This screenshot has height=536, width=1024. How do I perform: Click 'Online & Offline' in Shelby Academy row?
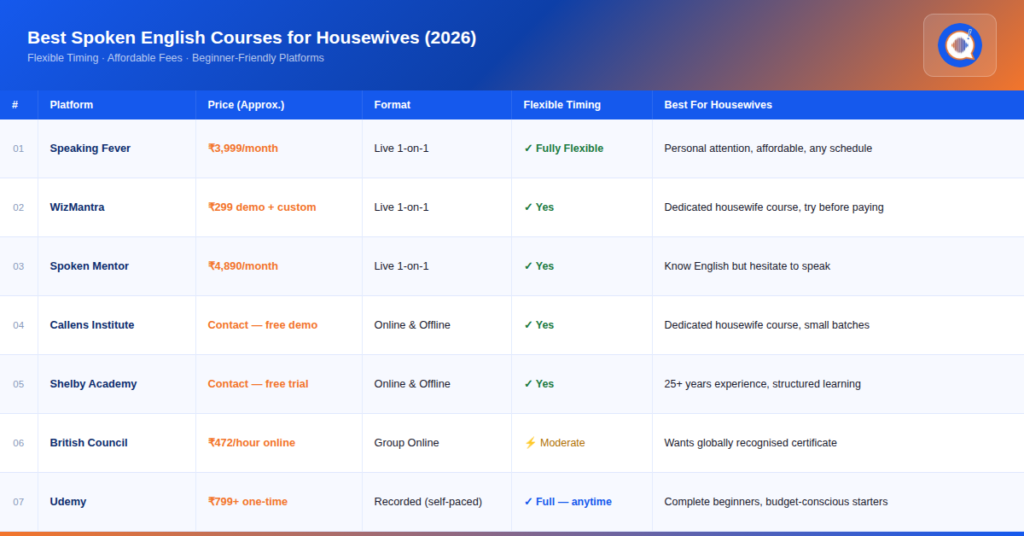pyautogui.click(x=412, y=384)
